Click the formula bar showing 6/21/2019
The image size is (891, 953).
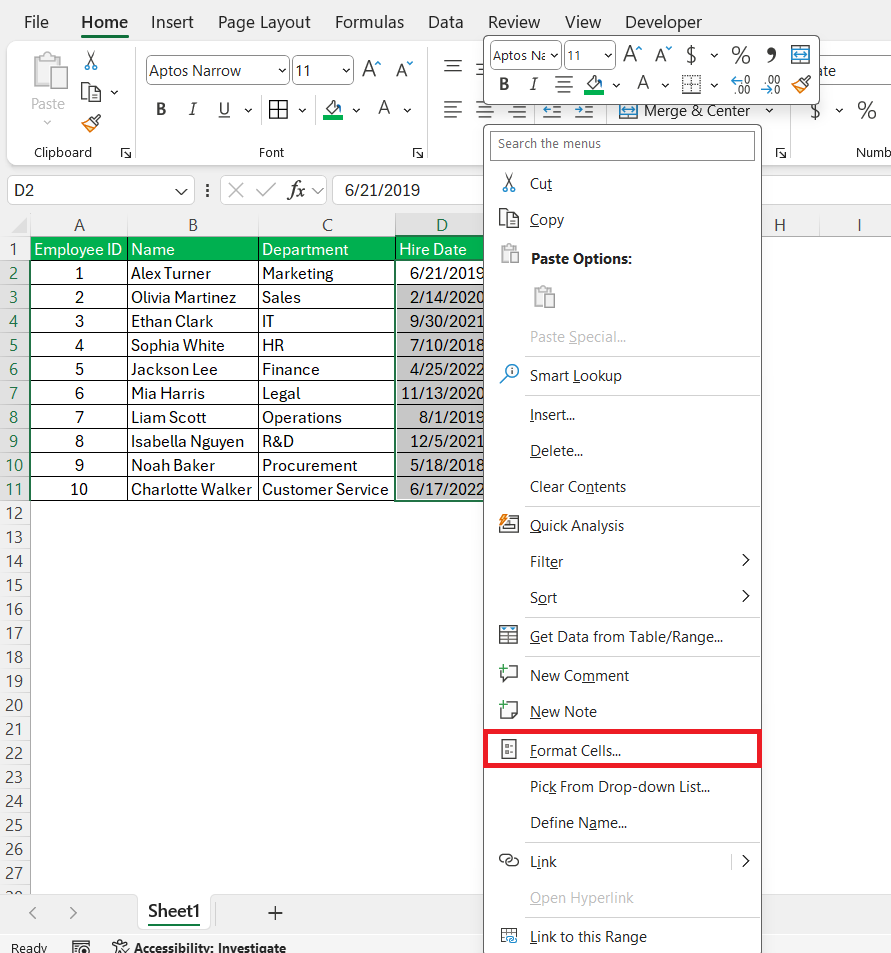(x=408, y=190)
